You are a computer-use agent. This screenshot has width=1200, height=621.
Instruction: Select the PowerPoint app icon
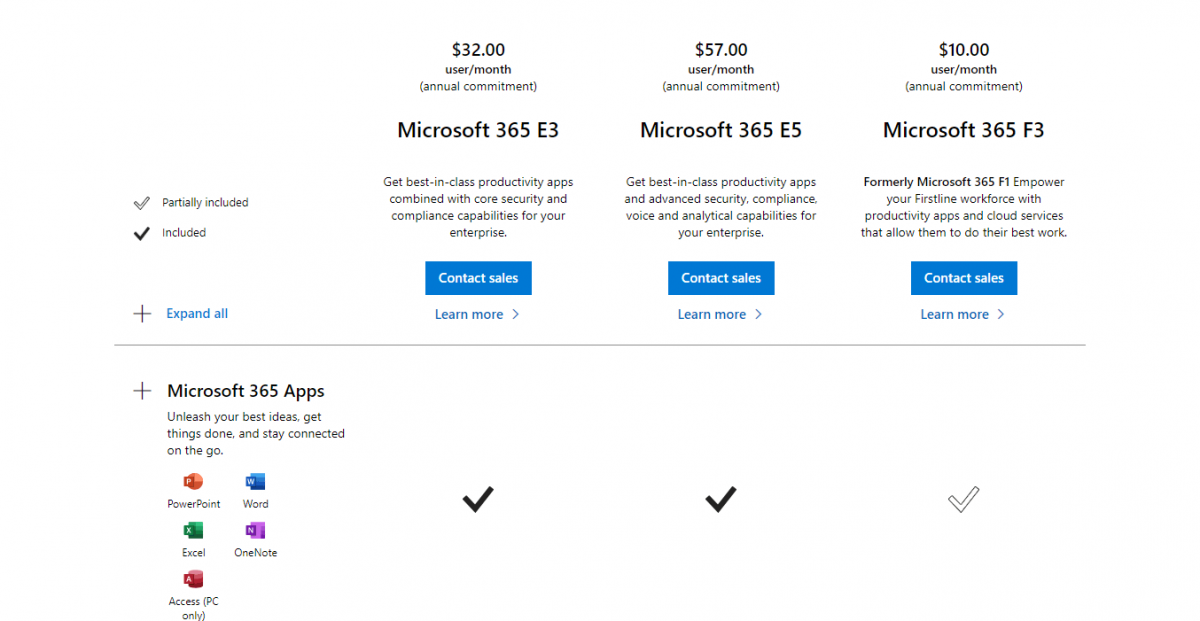193,480
